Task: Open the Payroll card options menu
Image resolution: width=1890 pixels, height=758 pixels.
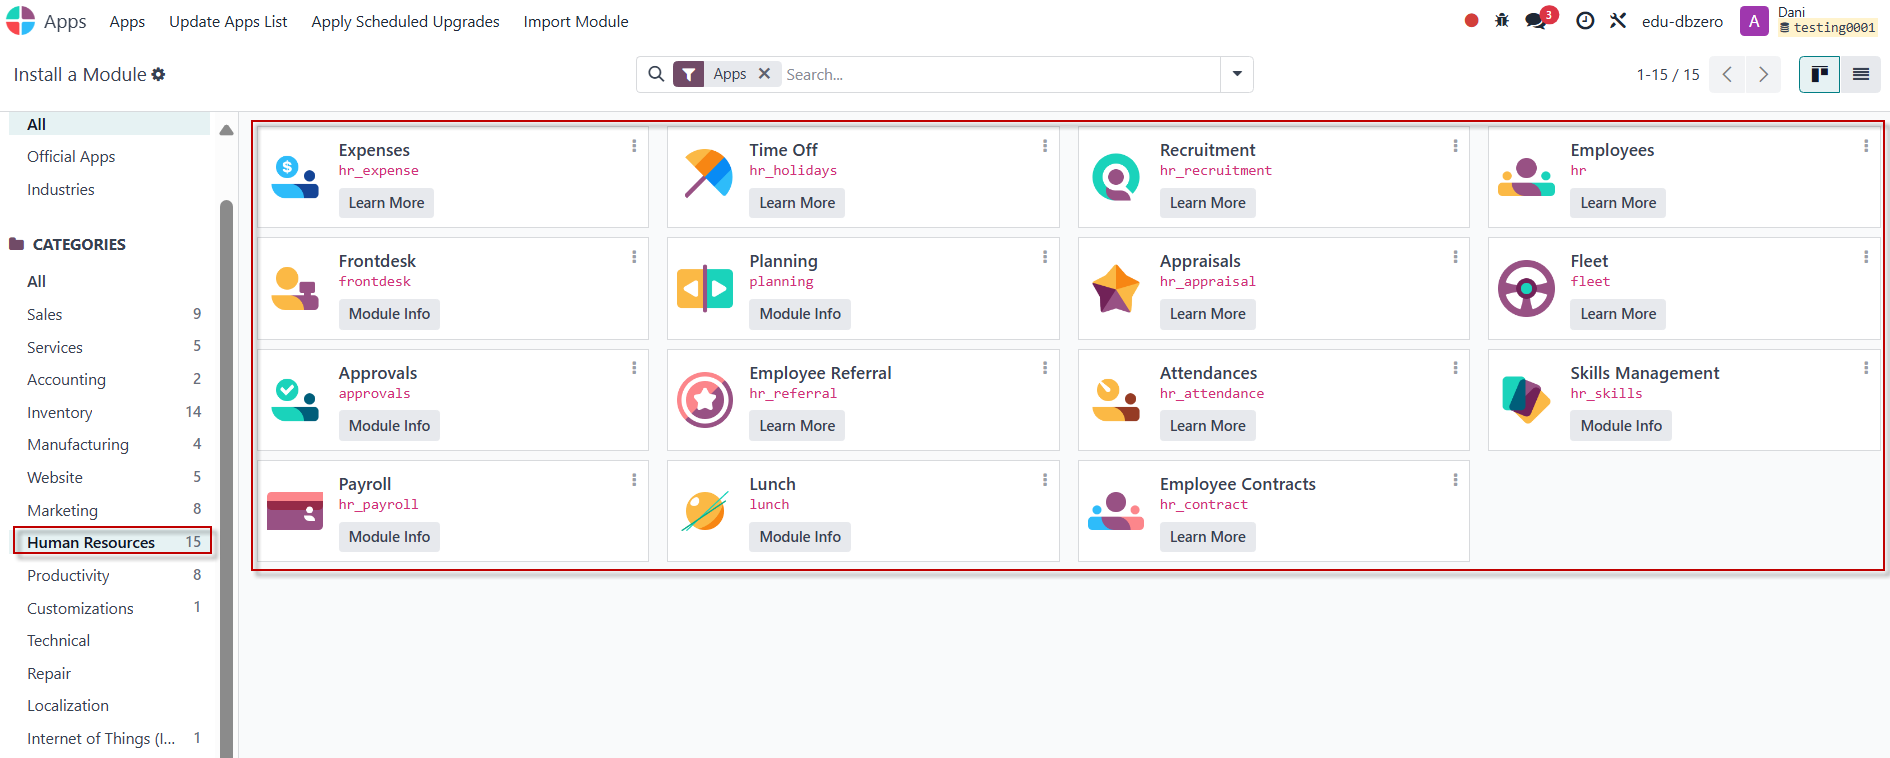Action: [x=634, y=480]
